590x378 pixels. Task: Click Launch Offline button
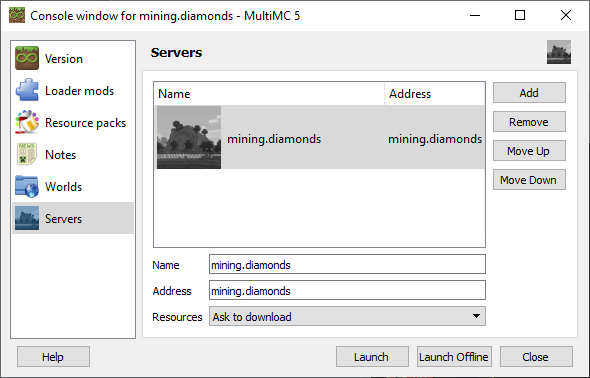click(x=454, y=357)
